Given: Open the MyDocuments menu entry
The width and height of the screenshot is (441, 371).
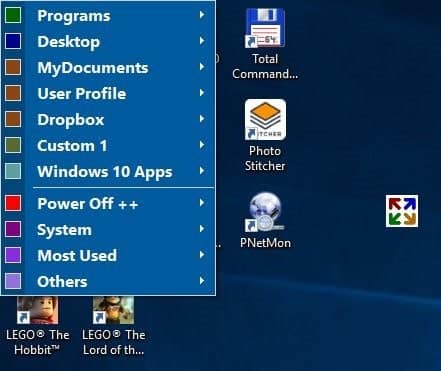Looking at the screenshot, I should click(108, 67).
